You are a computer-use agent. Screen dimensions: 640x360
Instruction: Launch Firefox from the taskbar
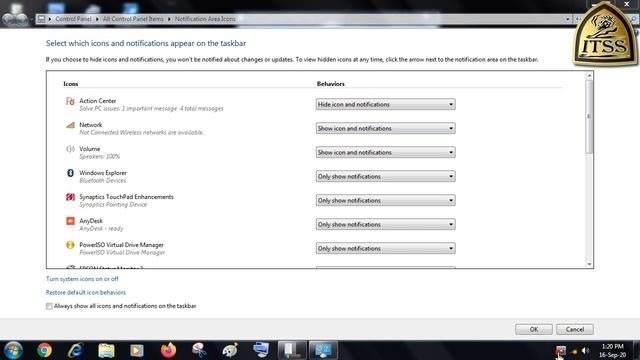pyautogui.click(x=168, y=350)
